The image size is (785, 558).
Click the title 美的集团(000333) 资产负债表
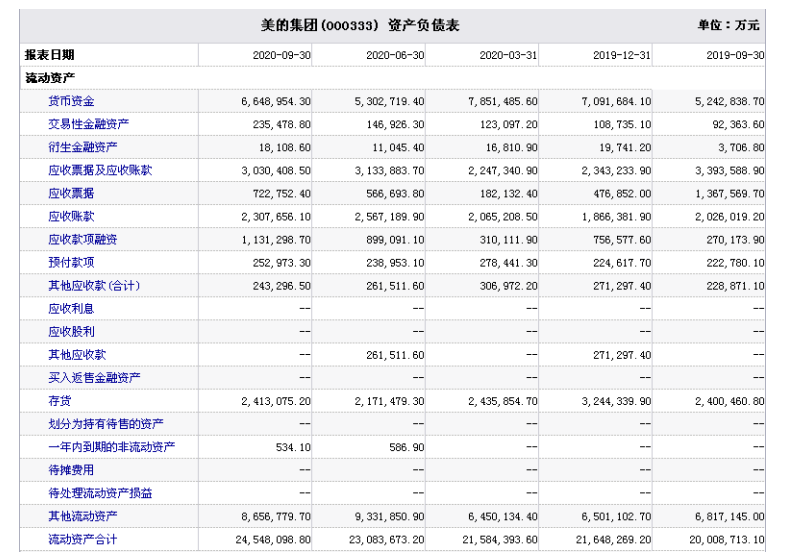[x=359, y=25]
